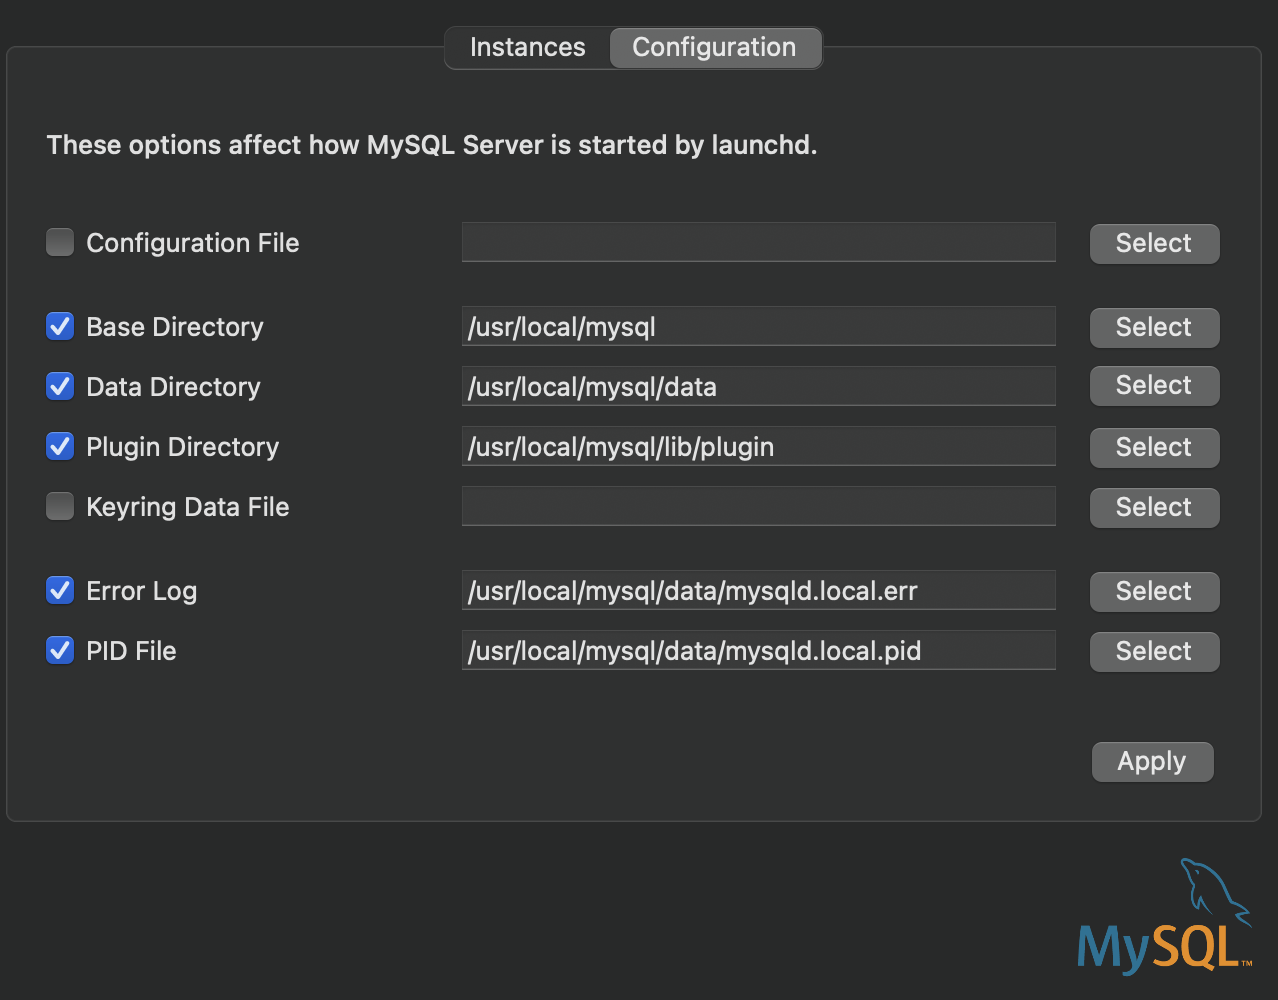
Task: Click the Error Log label
Action: pyautogui.click(x=142, y=591)
